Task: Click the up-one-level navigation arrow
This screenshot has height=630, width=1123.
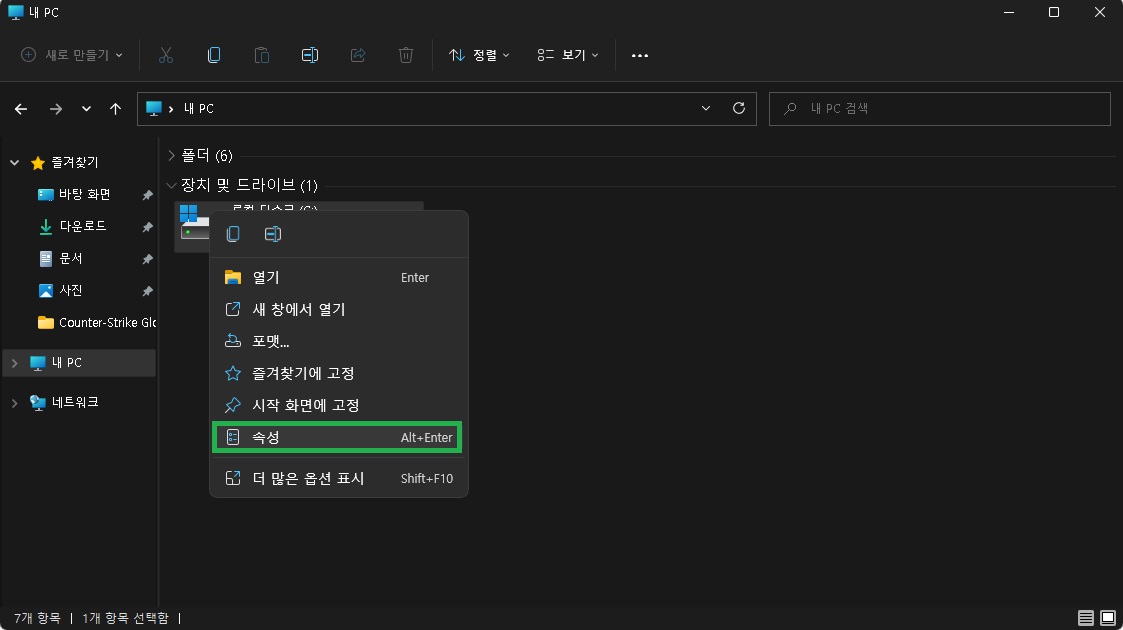Action: coord(115,108)
